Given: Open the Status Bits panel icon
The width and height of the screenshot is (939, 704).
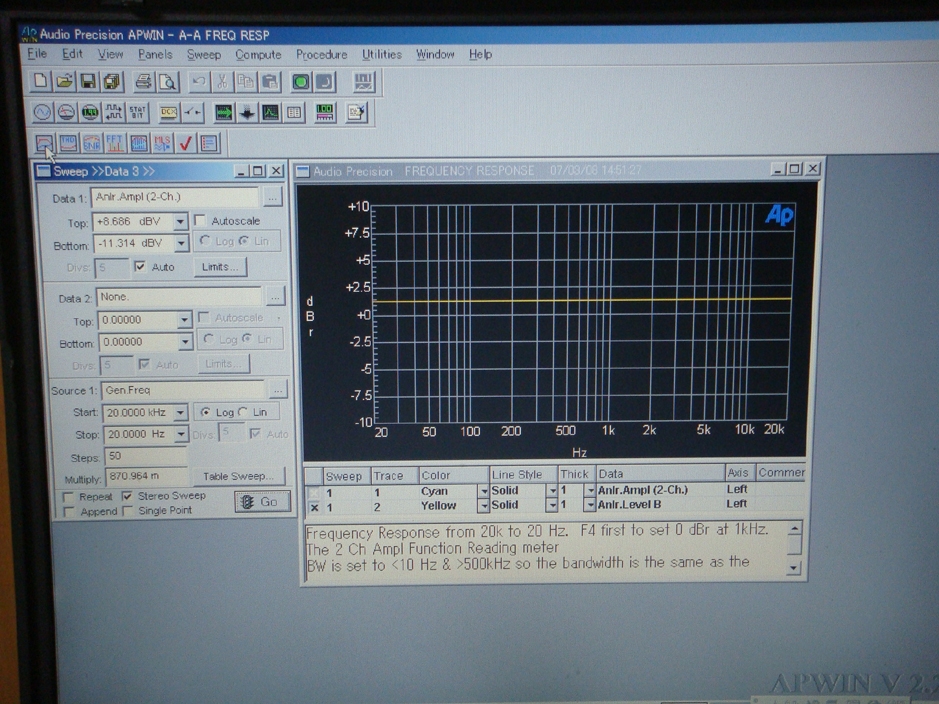Looking at the screenshot, I should (137, 112).
